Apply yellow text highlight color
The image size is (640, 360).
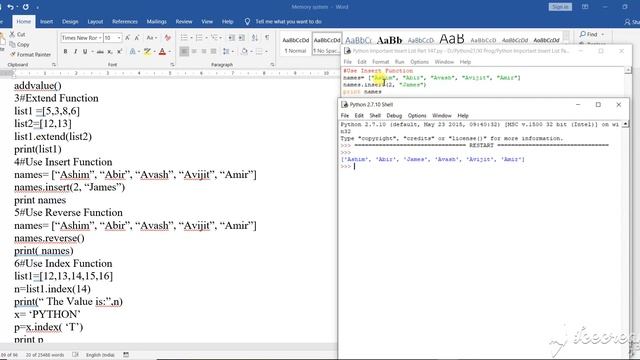147,51
